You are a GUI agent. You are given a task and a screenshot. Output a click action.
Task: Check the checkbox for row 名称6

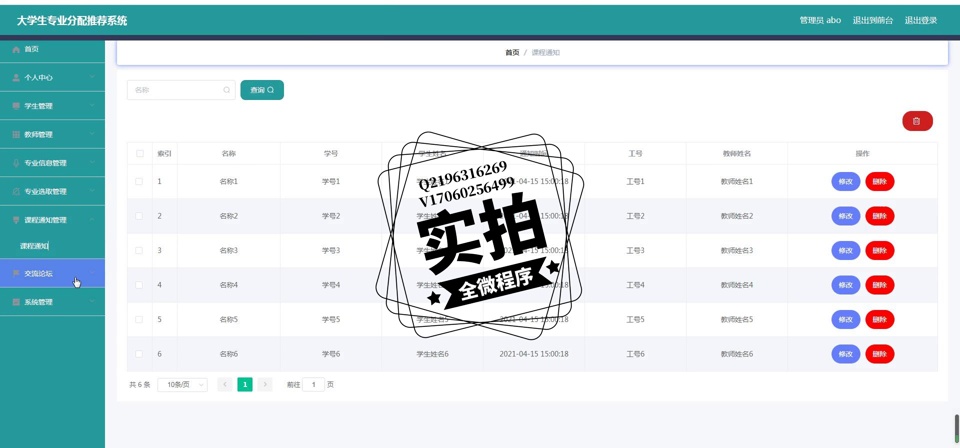click(139, 354)
